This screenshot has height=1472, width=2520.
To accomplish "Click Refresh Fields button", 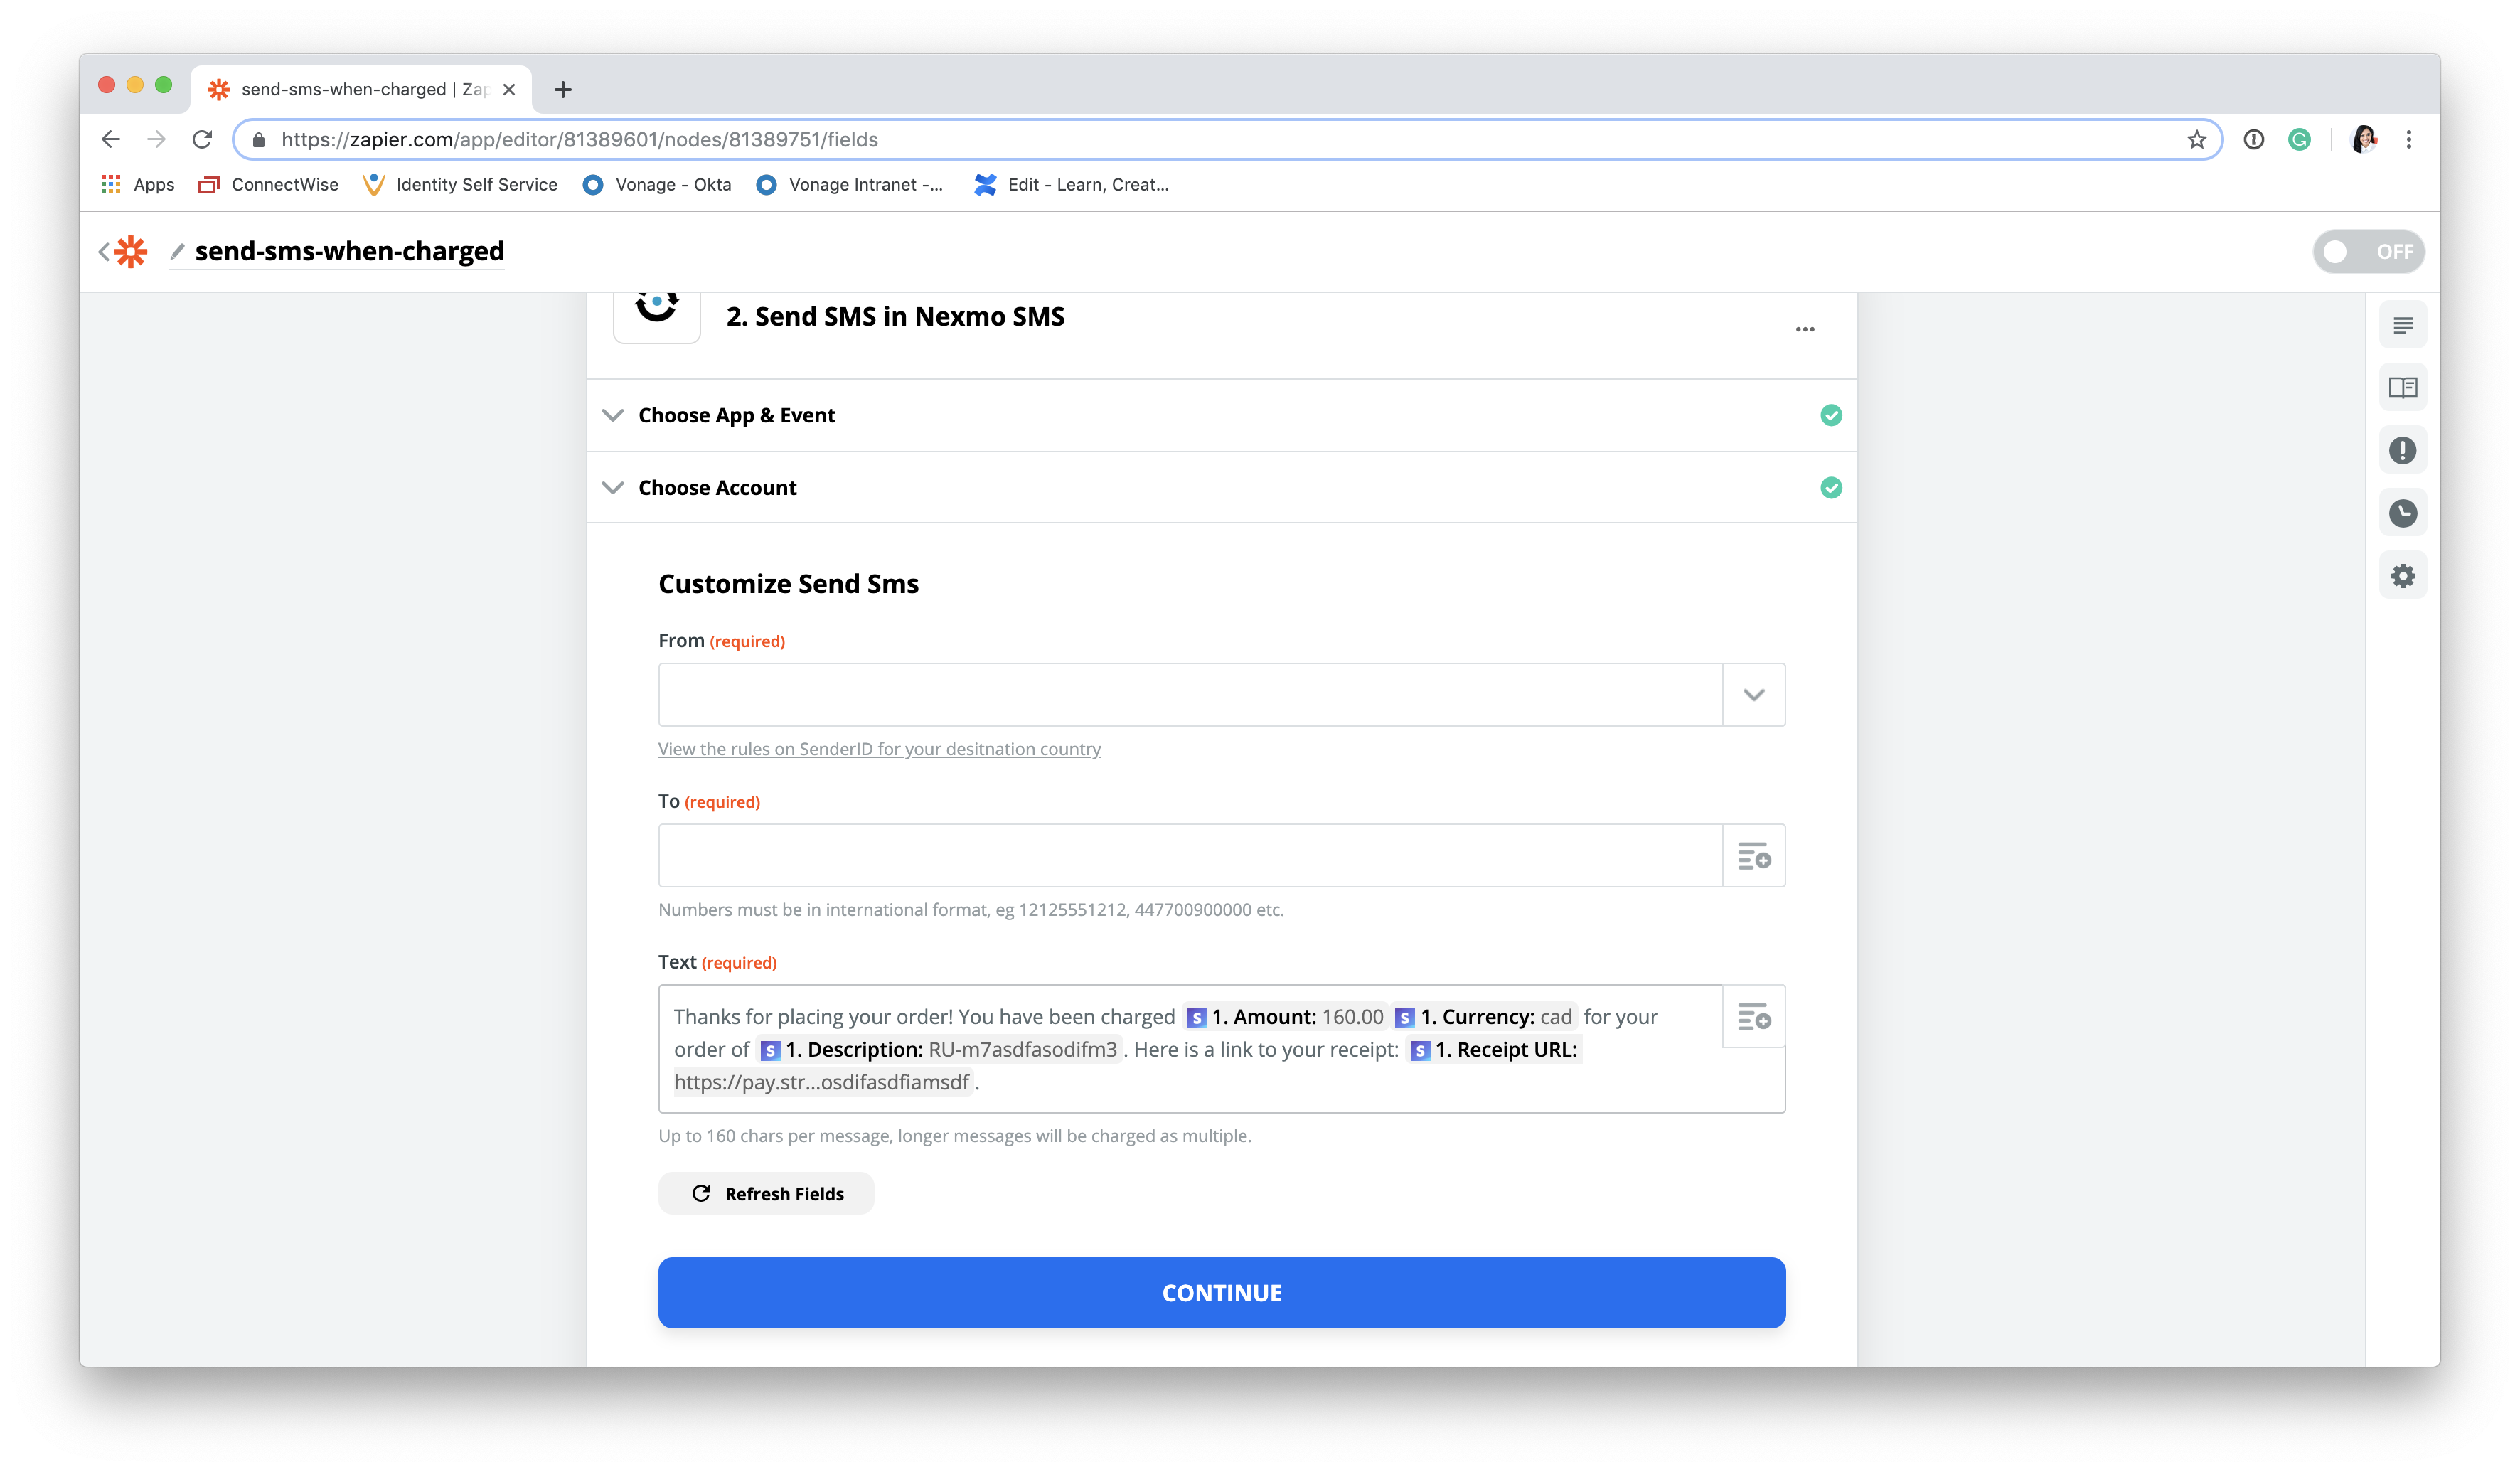I will [766, 1194].
